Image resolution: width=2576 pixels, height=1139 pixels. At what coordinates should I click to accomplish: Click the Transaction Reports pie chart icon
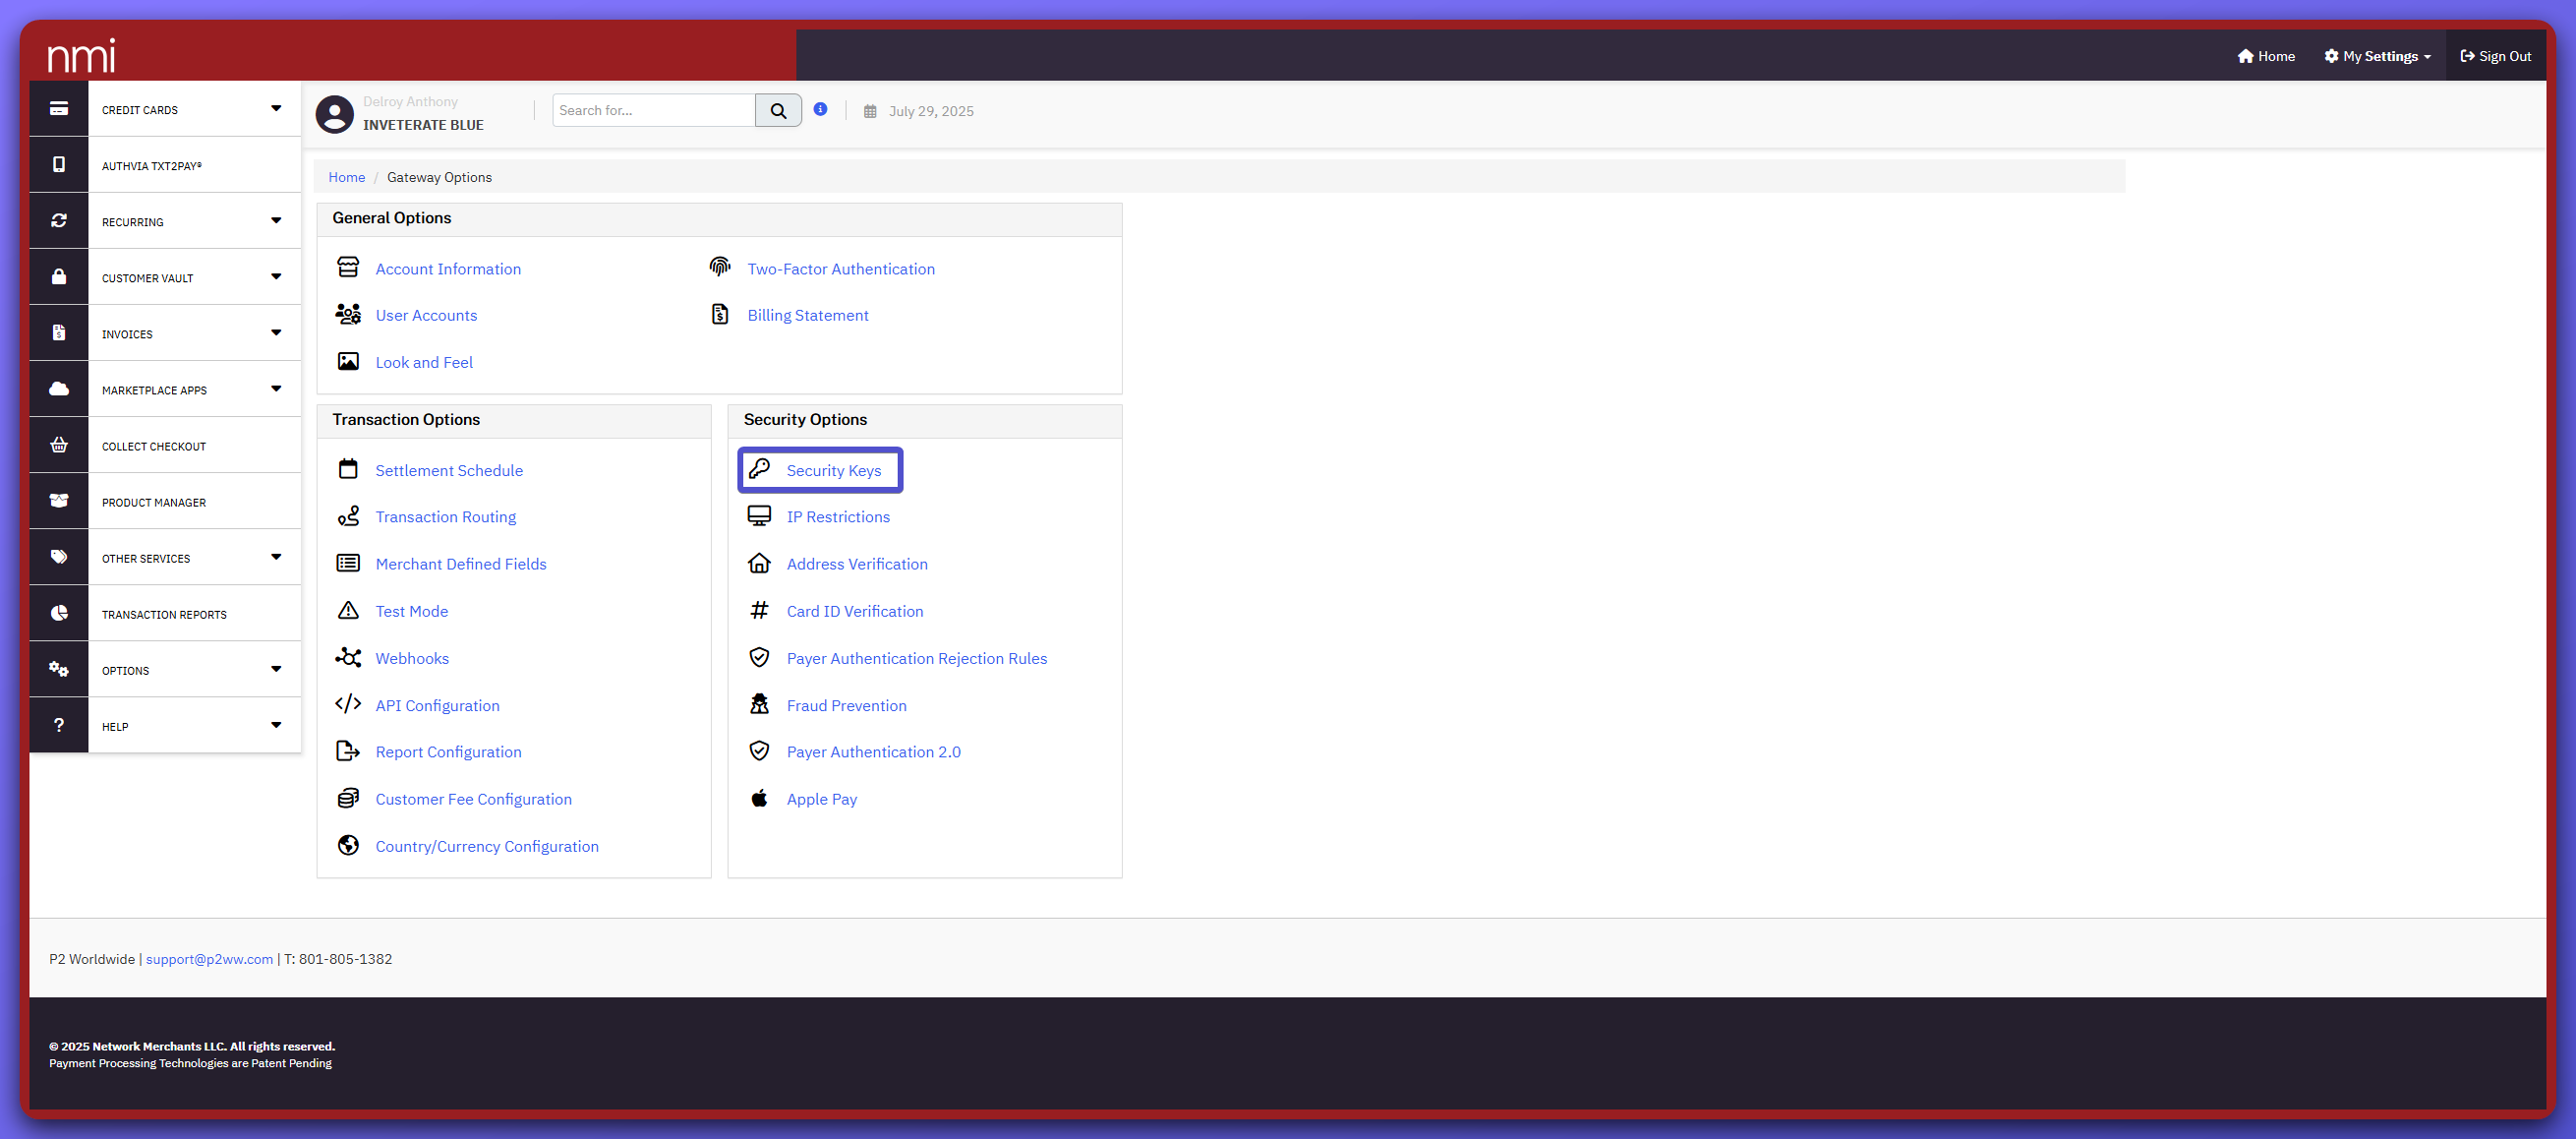pyautogui.click(x=59, y=613)
